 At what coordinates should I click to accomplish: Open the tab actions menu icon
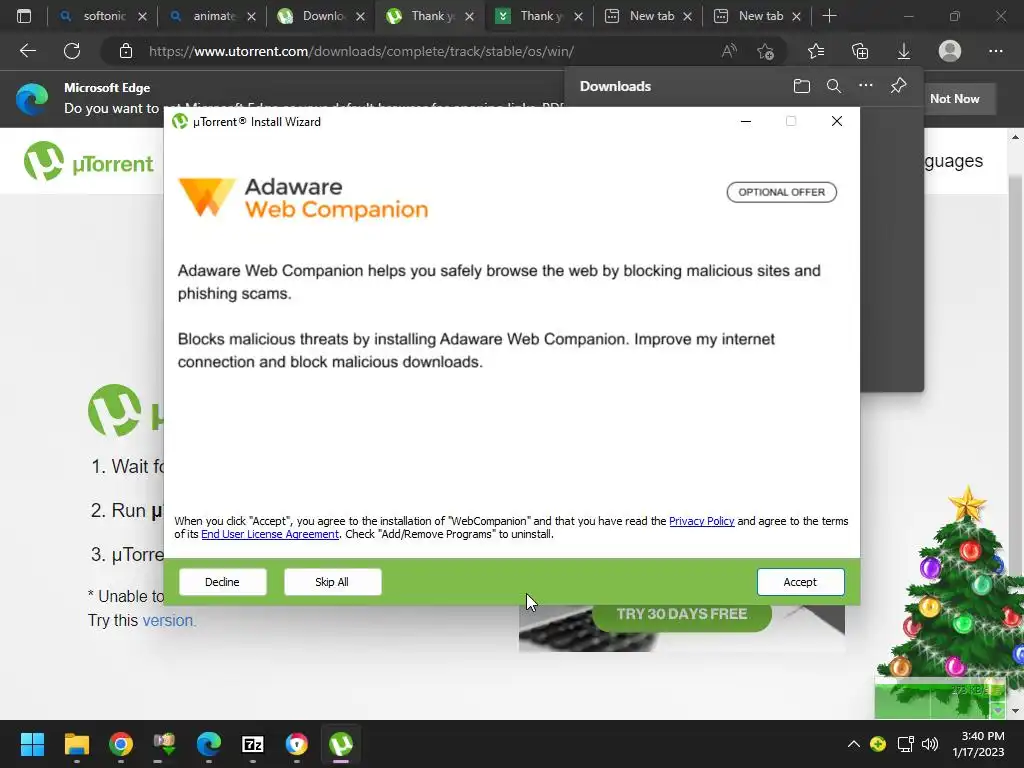pos(24,16)
